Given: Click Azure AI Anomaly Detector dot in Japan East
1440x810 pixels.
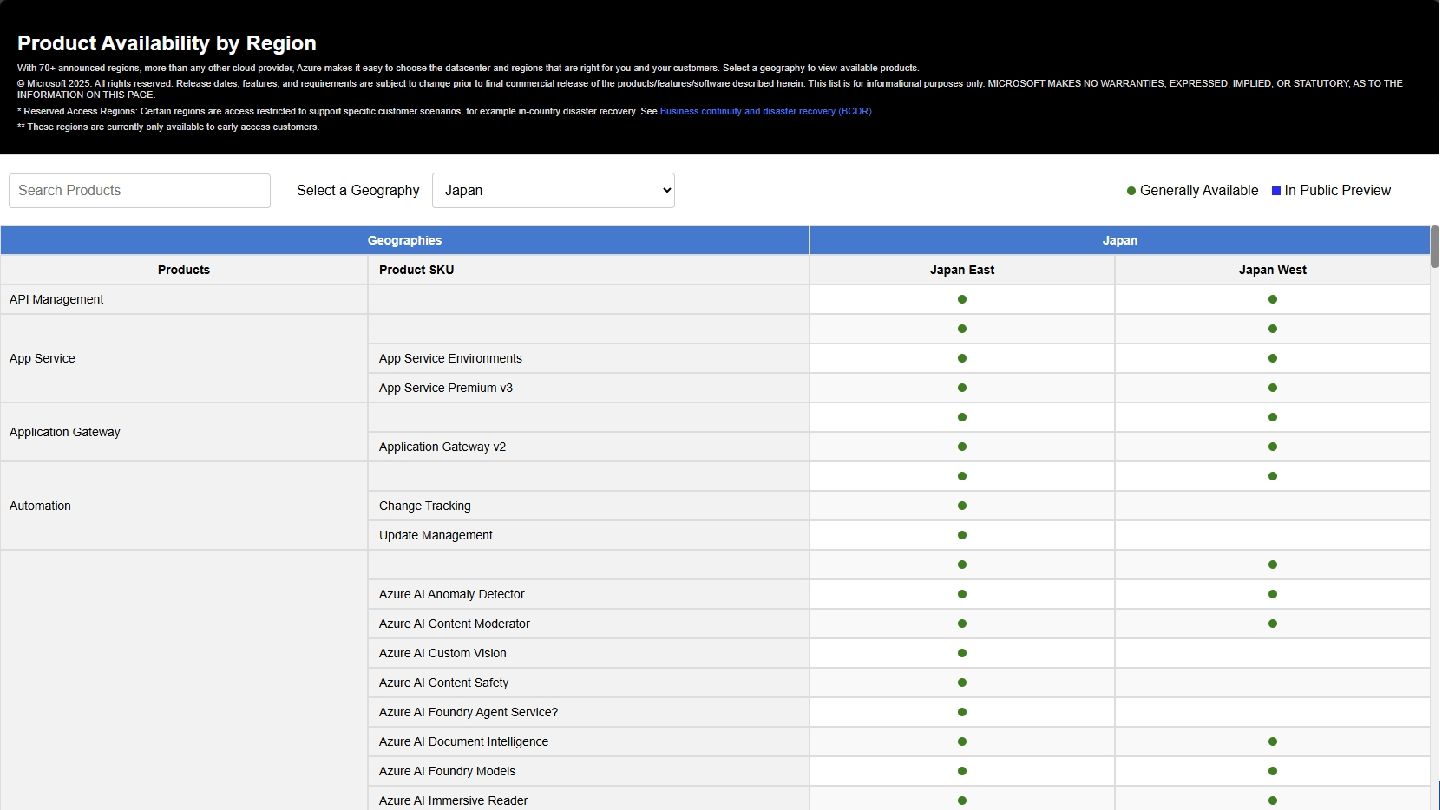Looking at the screenshot, I should click(962, 594).
